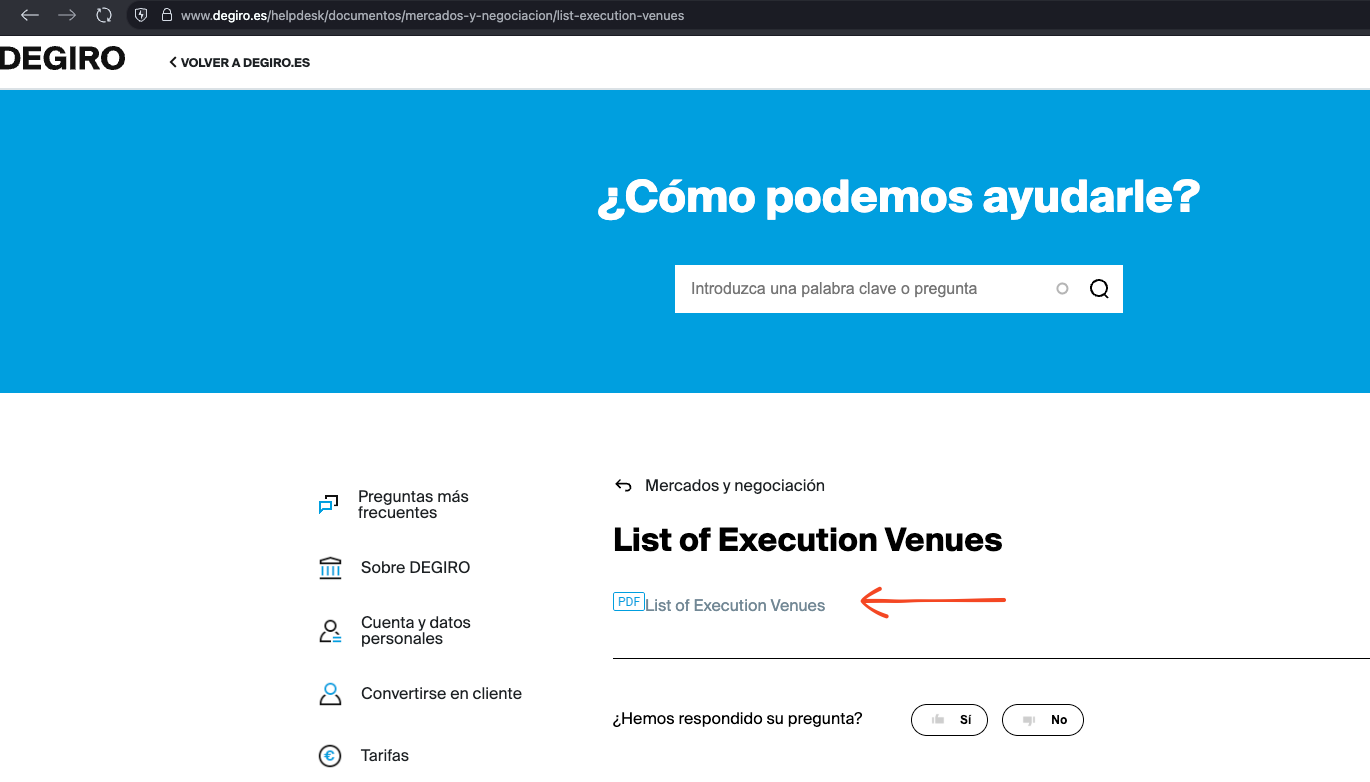
Task: Click the URL in the address bar
Action: (x=432, y=15)
